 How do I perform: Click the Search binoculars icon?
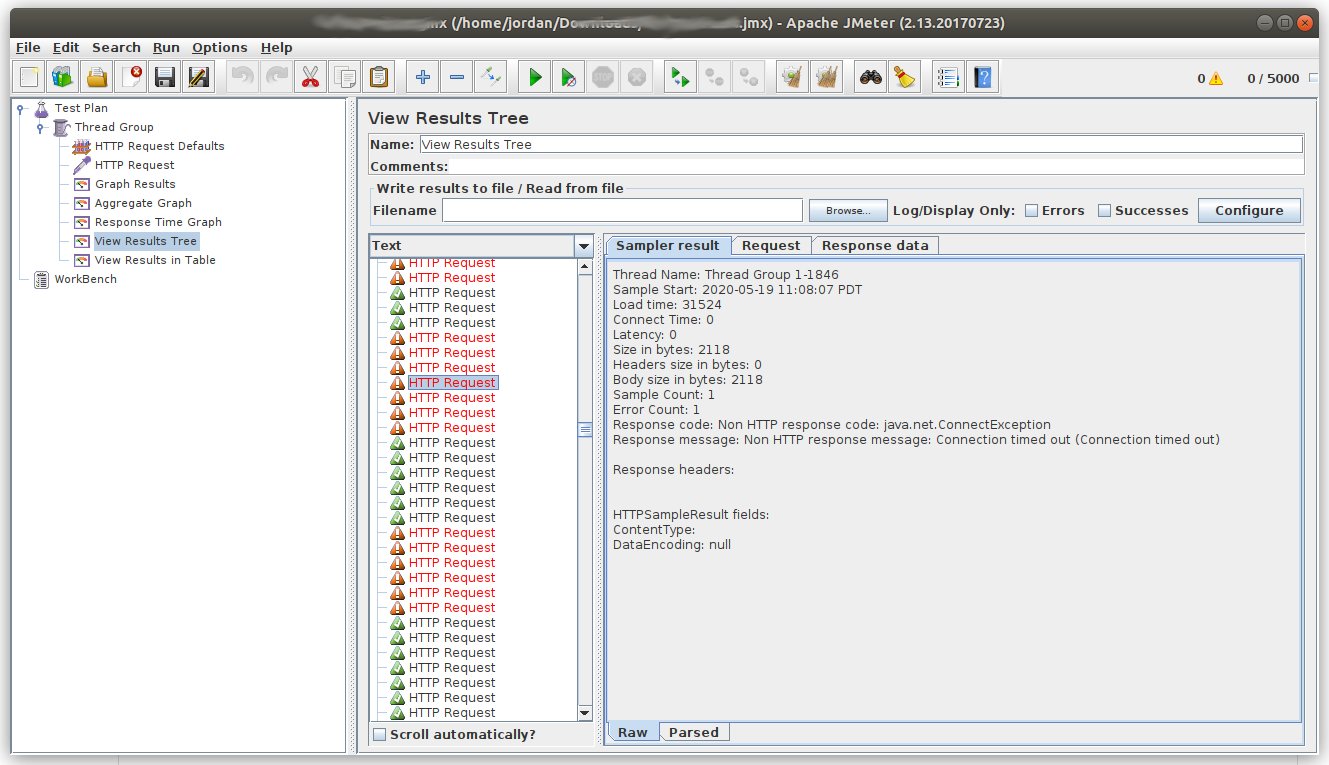(871, 77)
